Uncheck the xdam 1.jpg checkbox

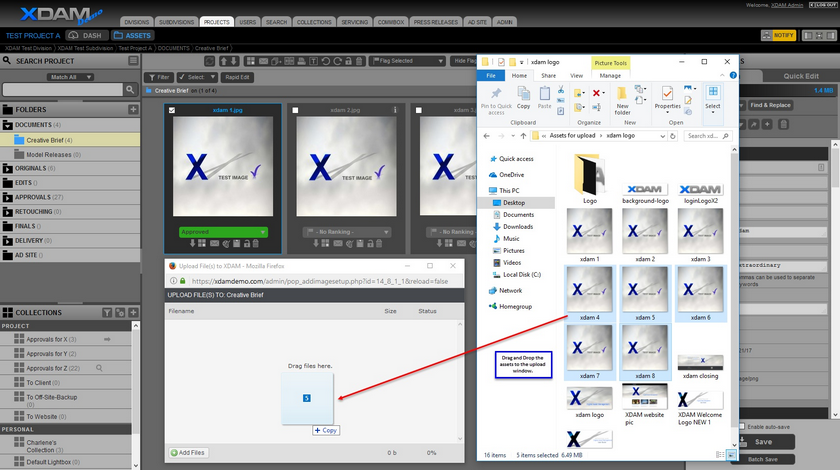[173, 110]
